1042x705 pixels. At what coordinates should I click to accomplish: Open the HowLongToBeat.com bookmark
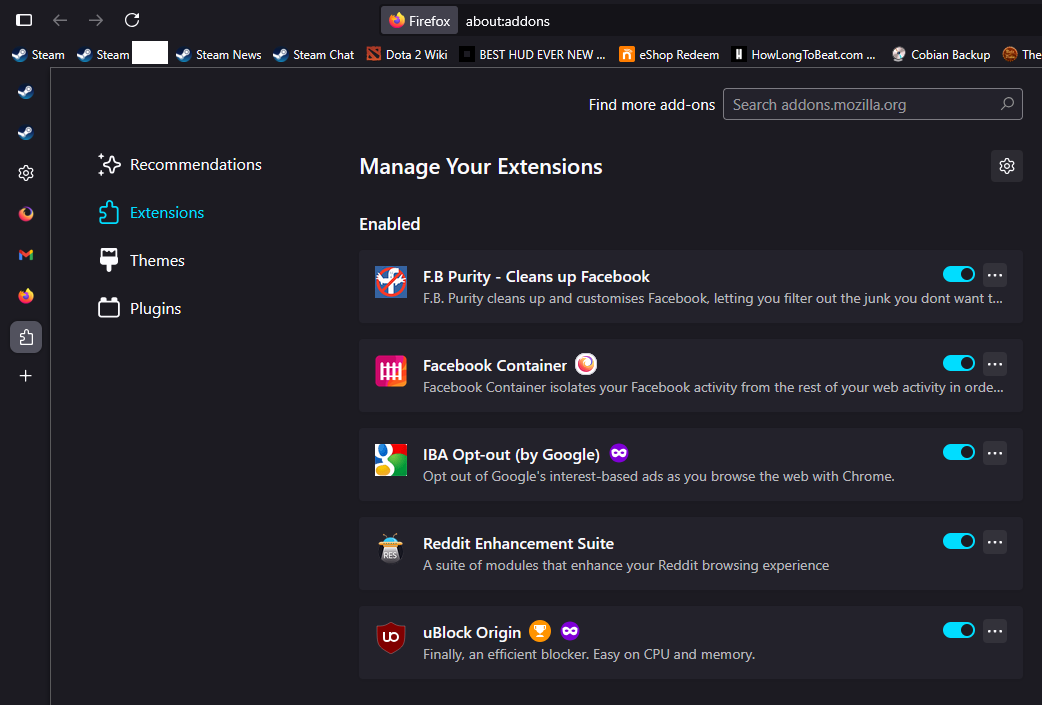tap(803, 54)
